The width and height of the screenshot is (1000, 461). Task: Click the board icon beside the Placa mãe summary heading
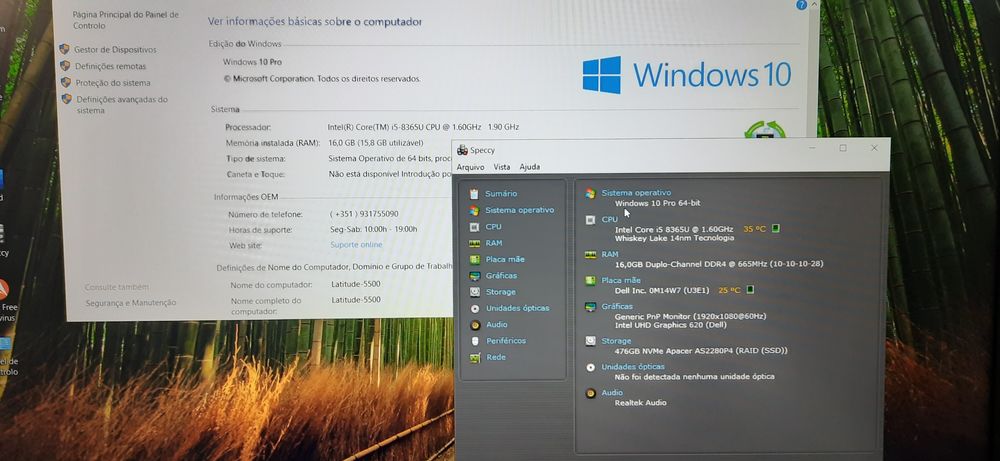click(591, 281)
